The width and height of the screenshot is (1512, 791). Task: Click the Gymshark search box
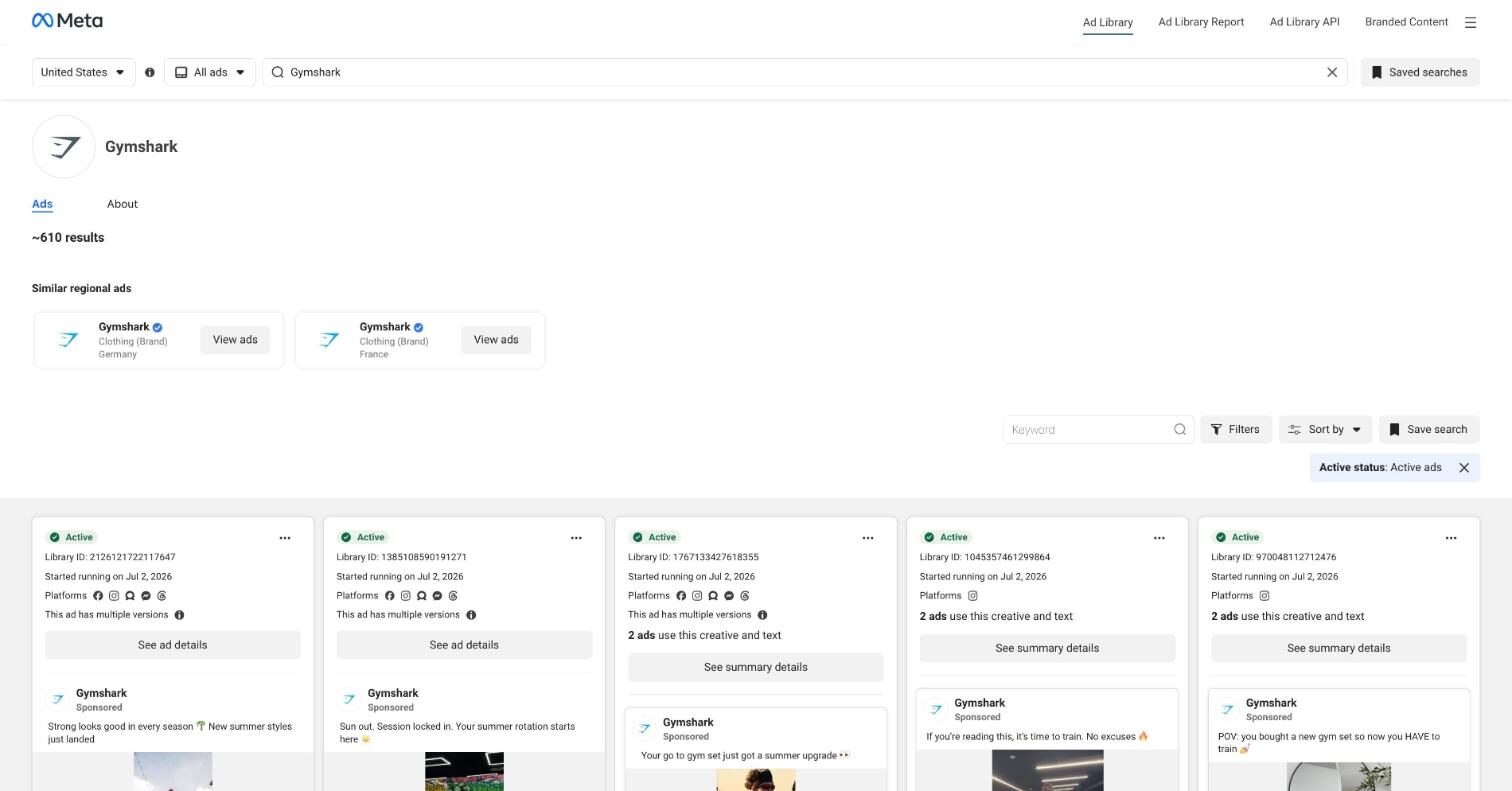point(805,72)
